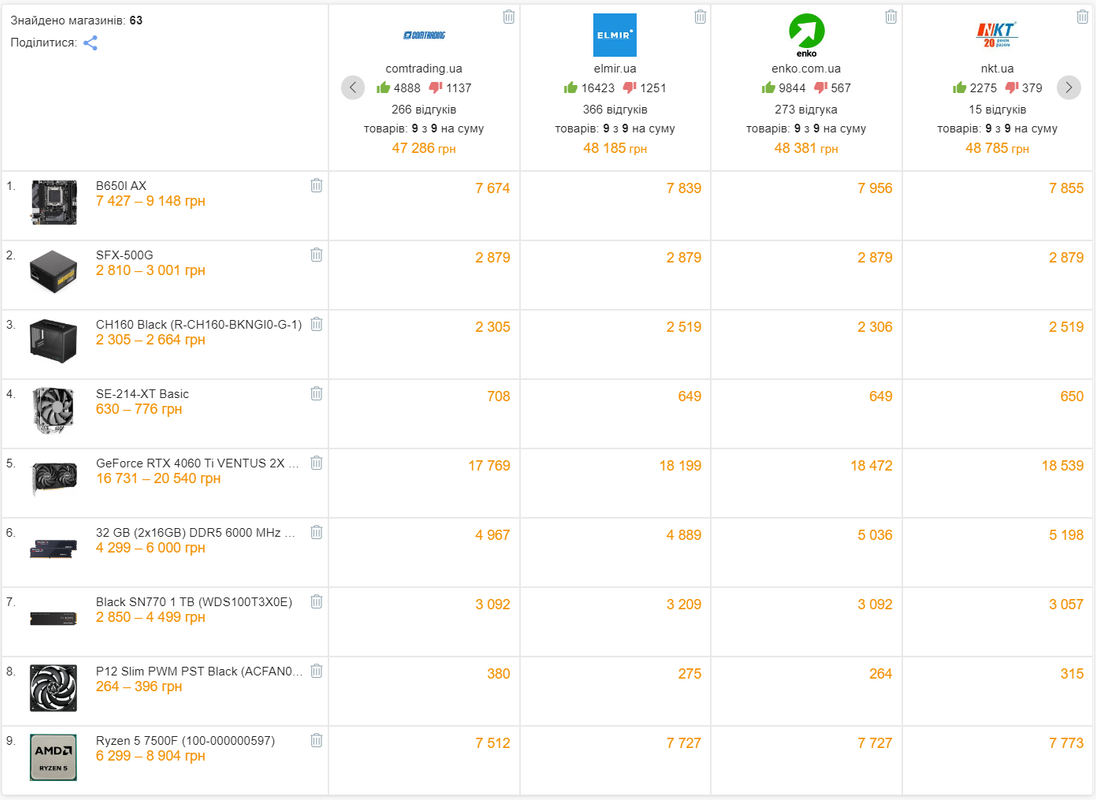
Task: Click enko.com.ua's 2 306 price for CH160 Black case
Action: tap(875, 327)
